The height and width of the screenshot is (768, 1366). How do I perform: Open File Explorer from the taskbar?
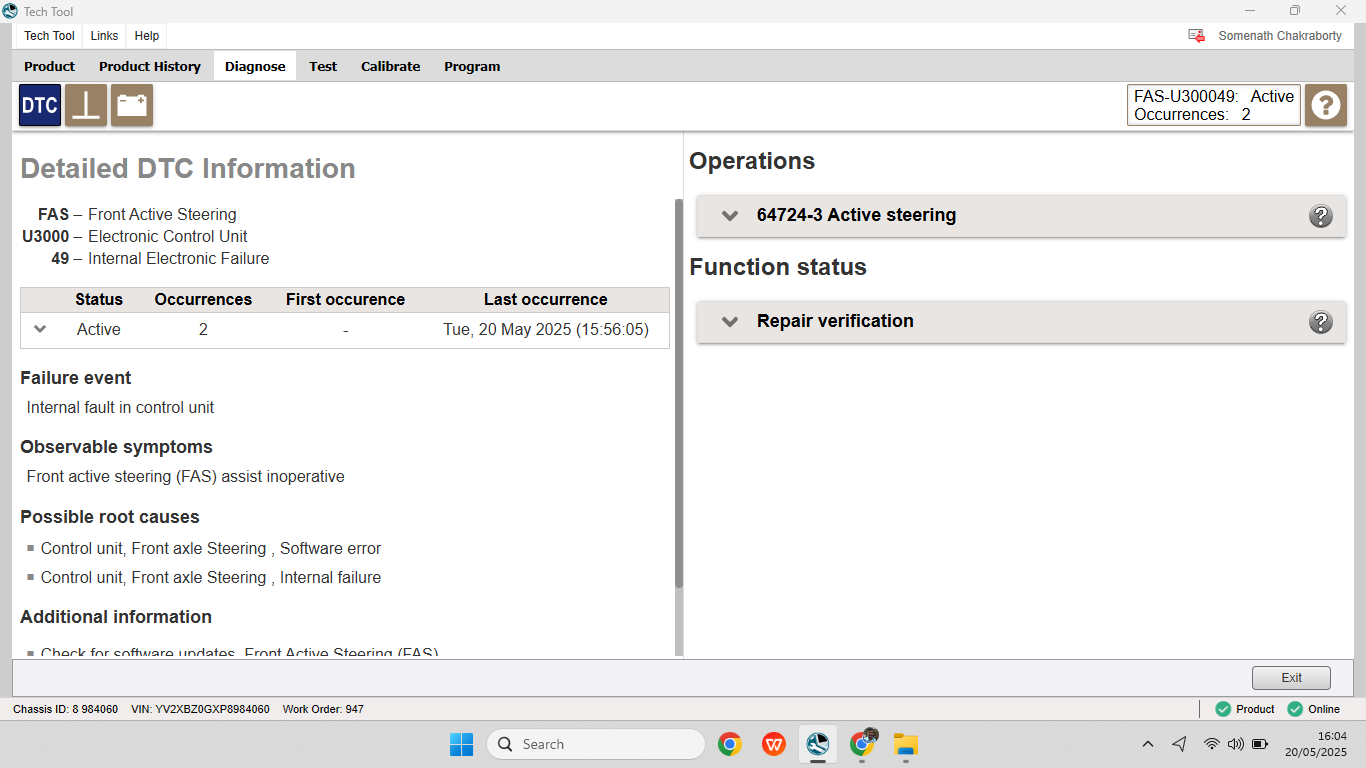[x=906, y=744]
